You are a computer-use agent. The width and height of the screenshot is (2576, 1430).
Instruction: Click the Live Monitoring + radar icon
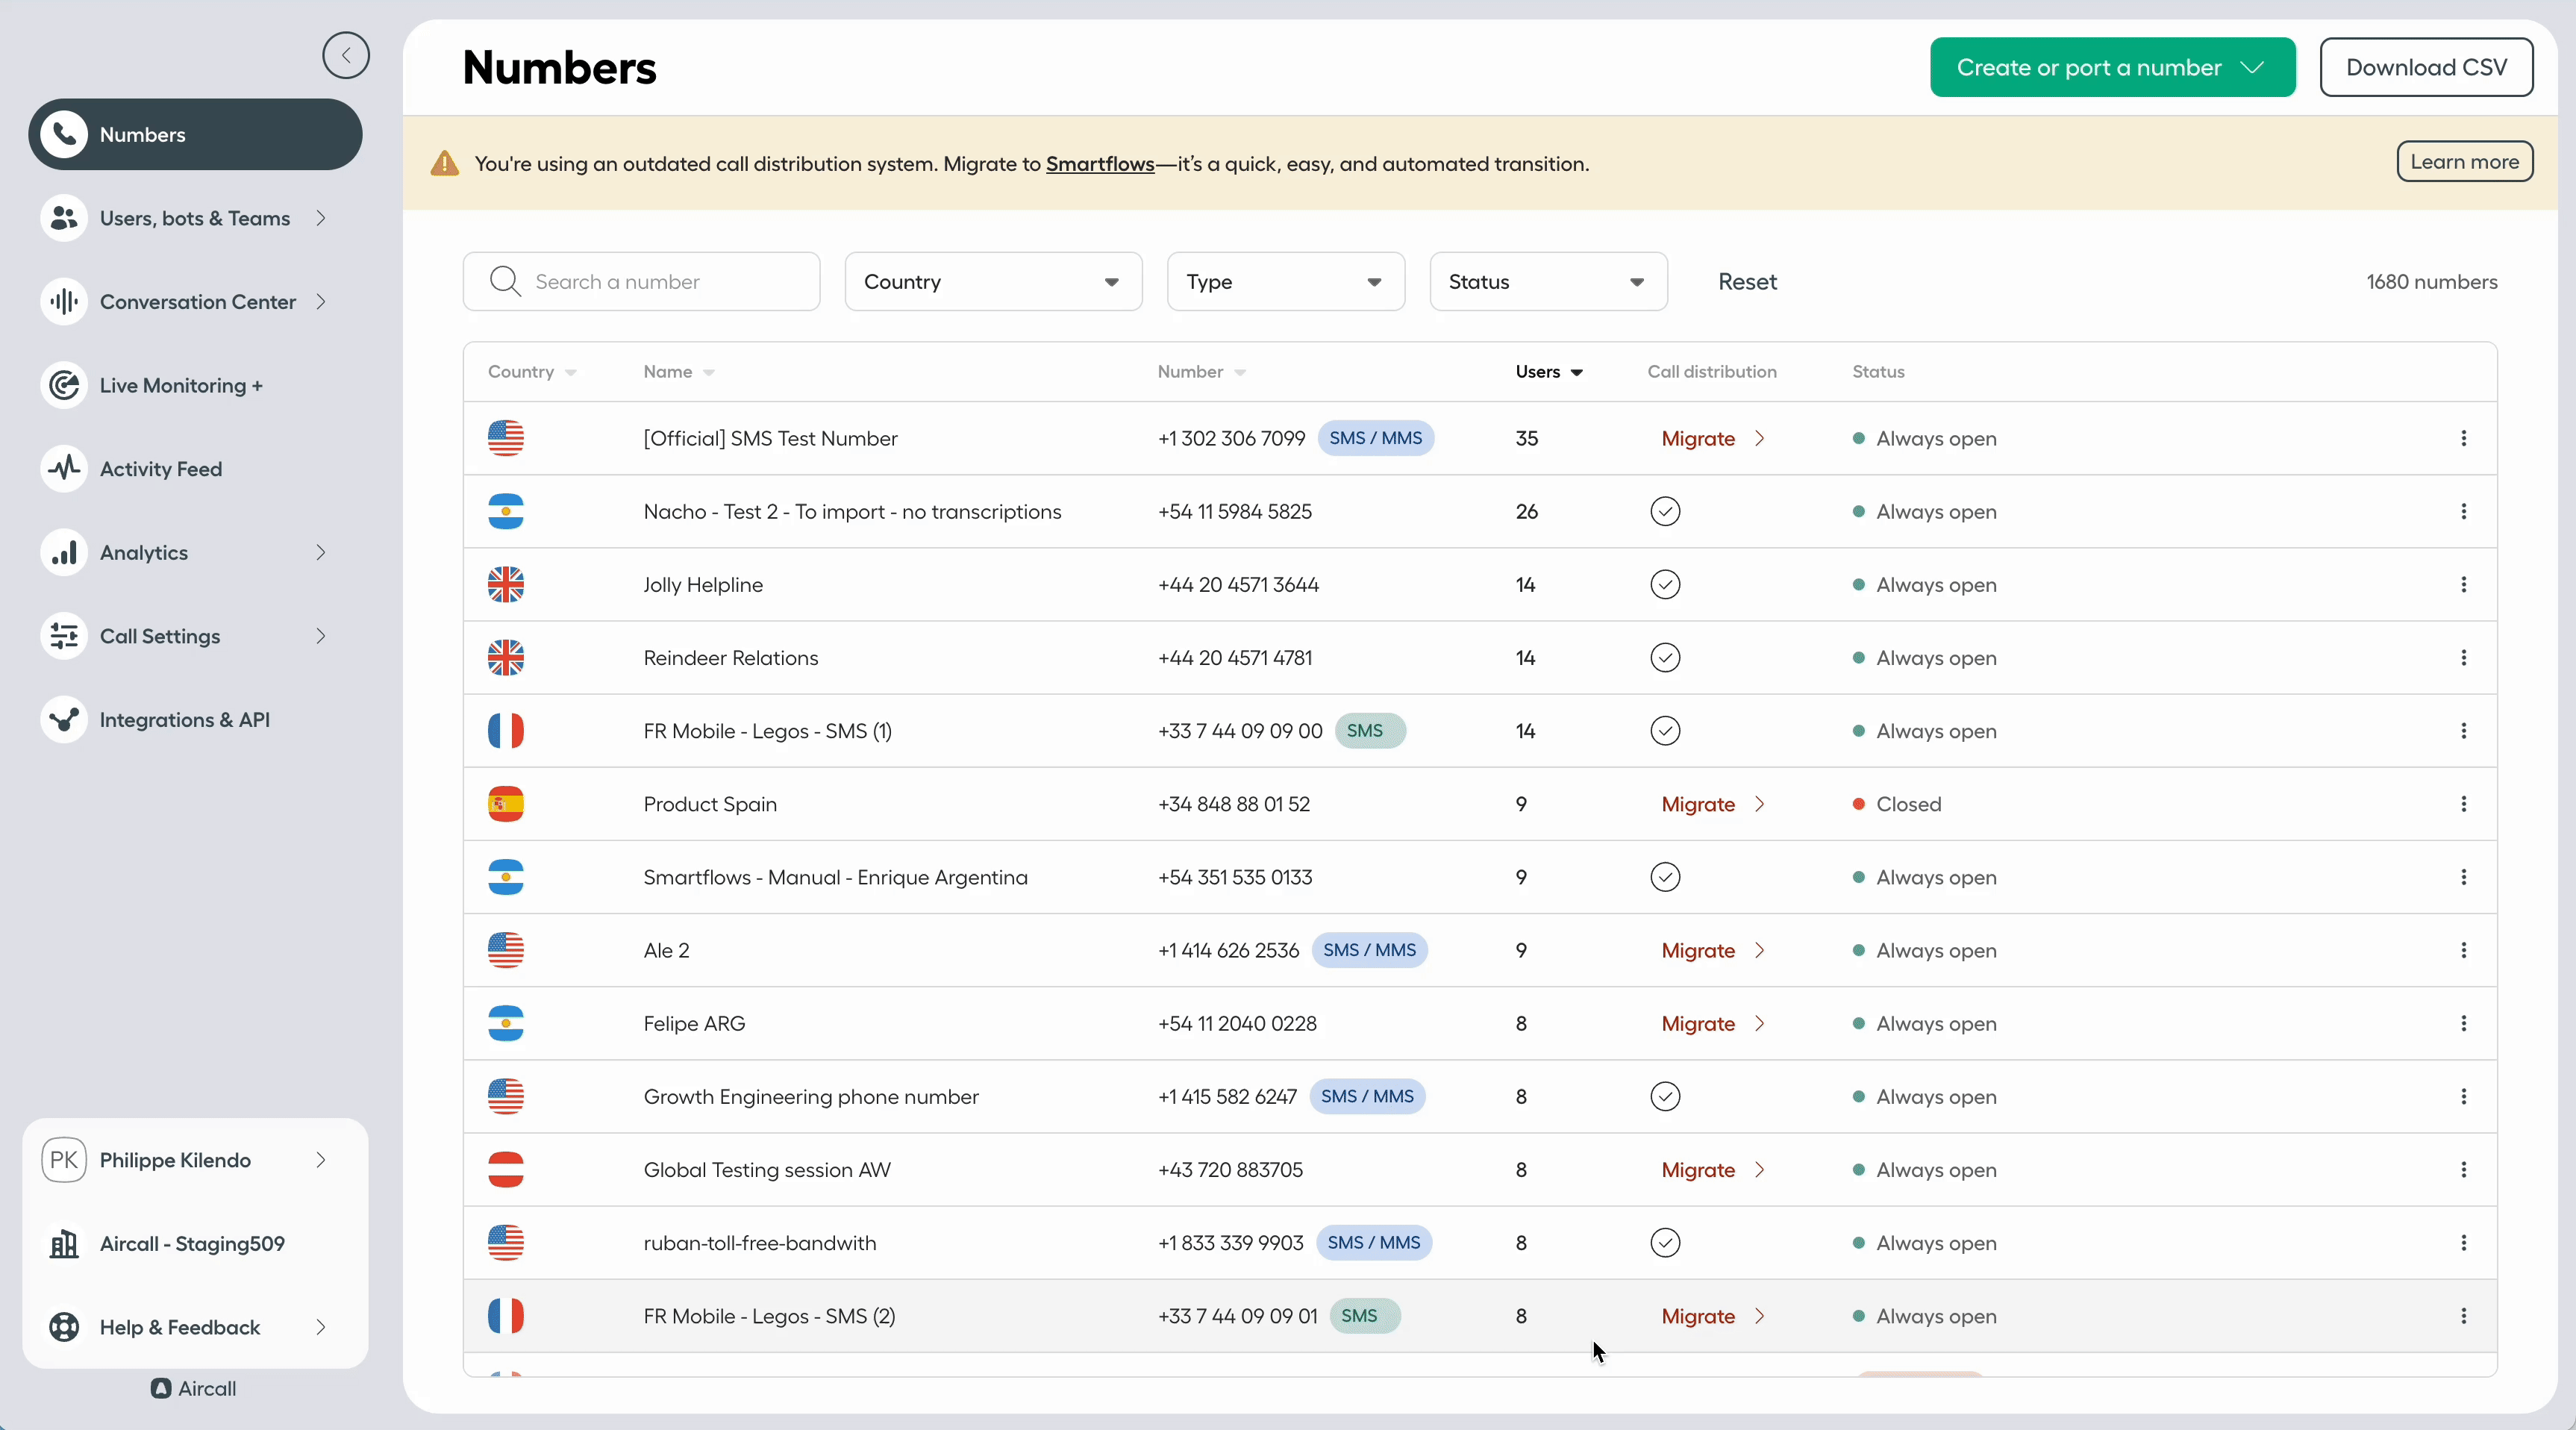(x=65, y=385)
